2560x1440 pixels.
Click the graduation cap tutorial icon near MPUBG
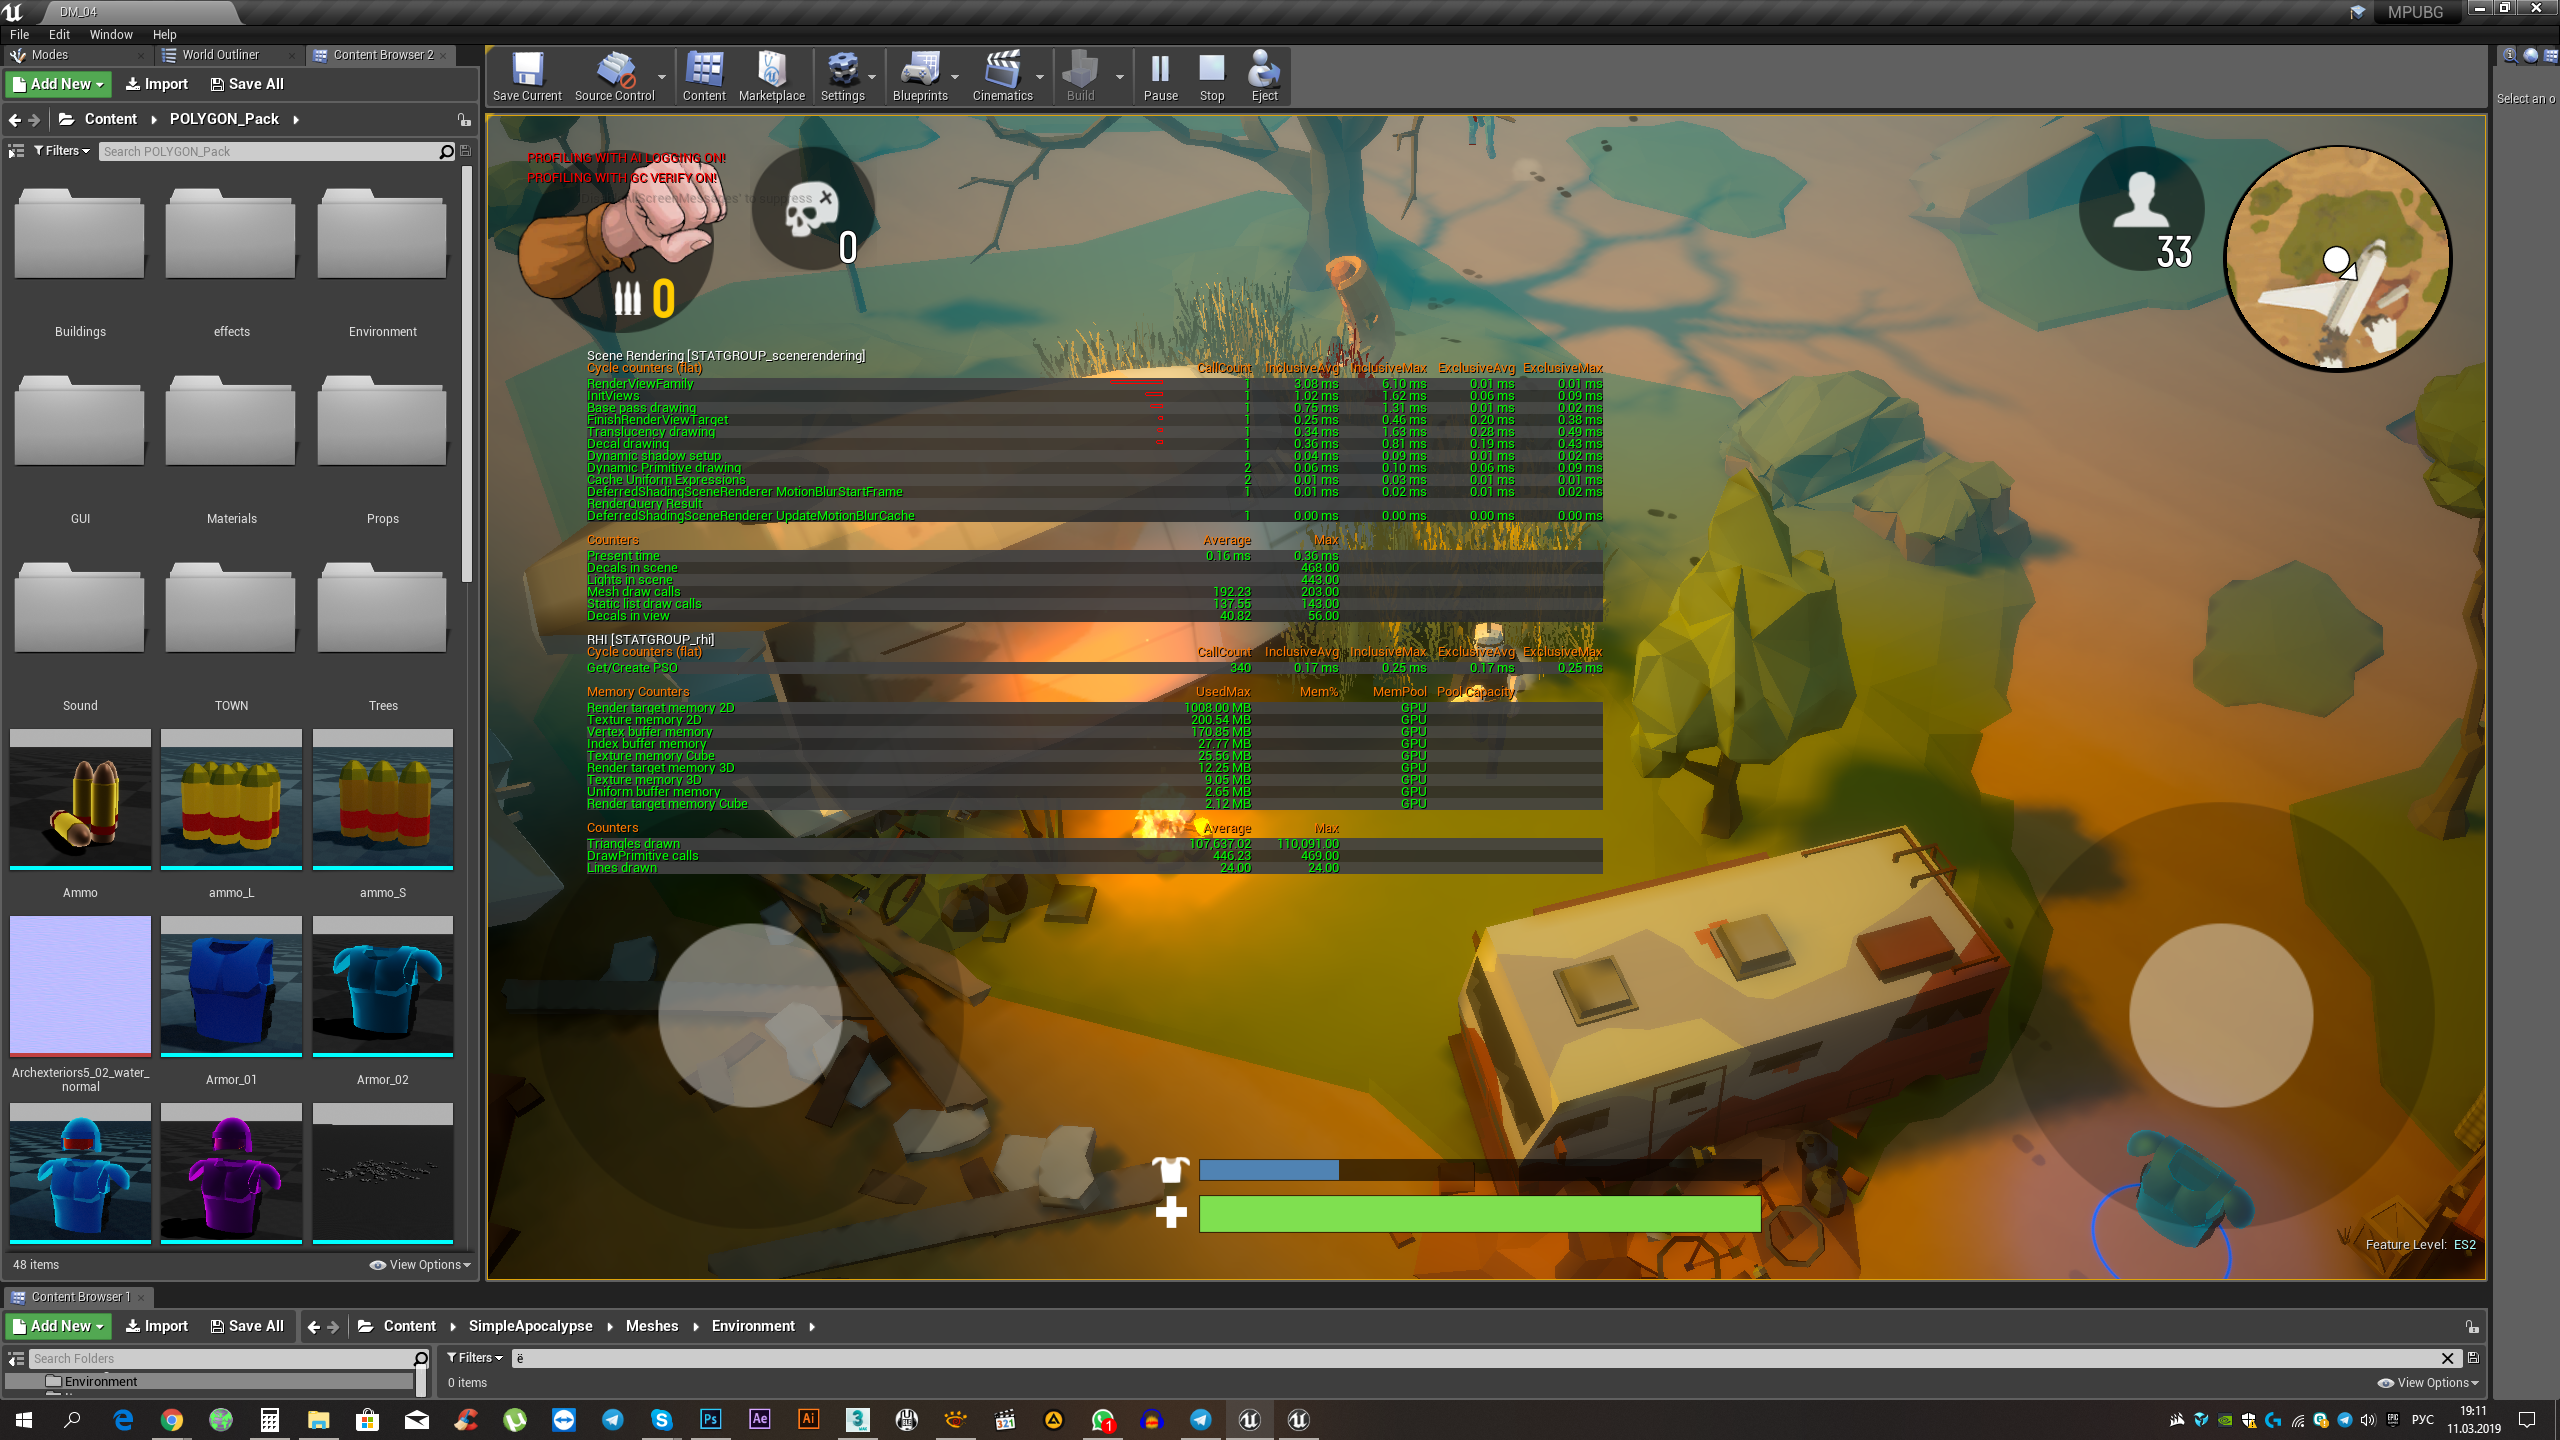2357,12
